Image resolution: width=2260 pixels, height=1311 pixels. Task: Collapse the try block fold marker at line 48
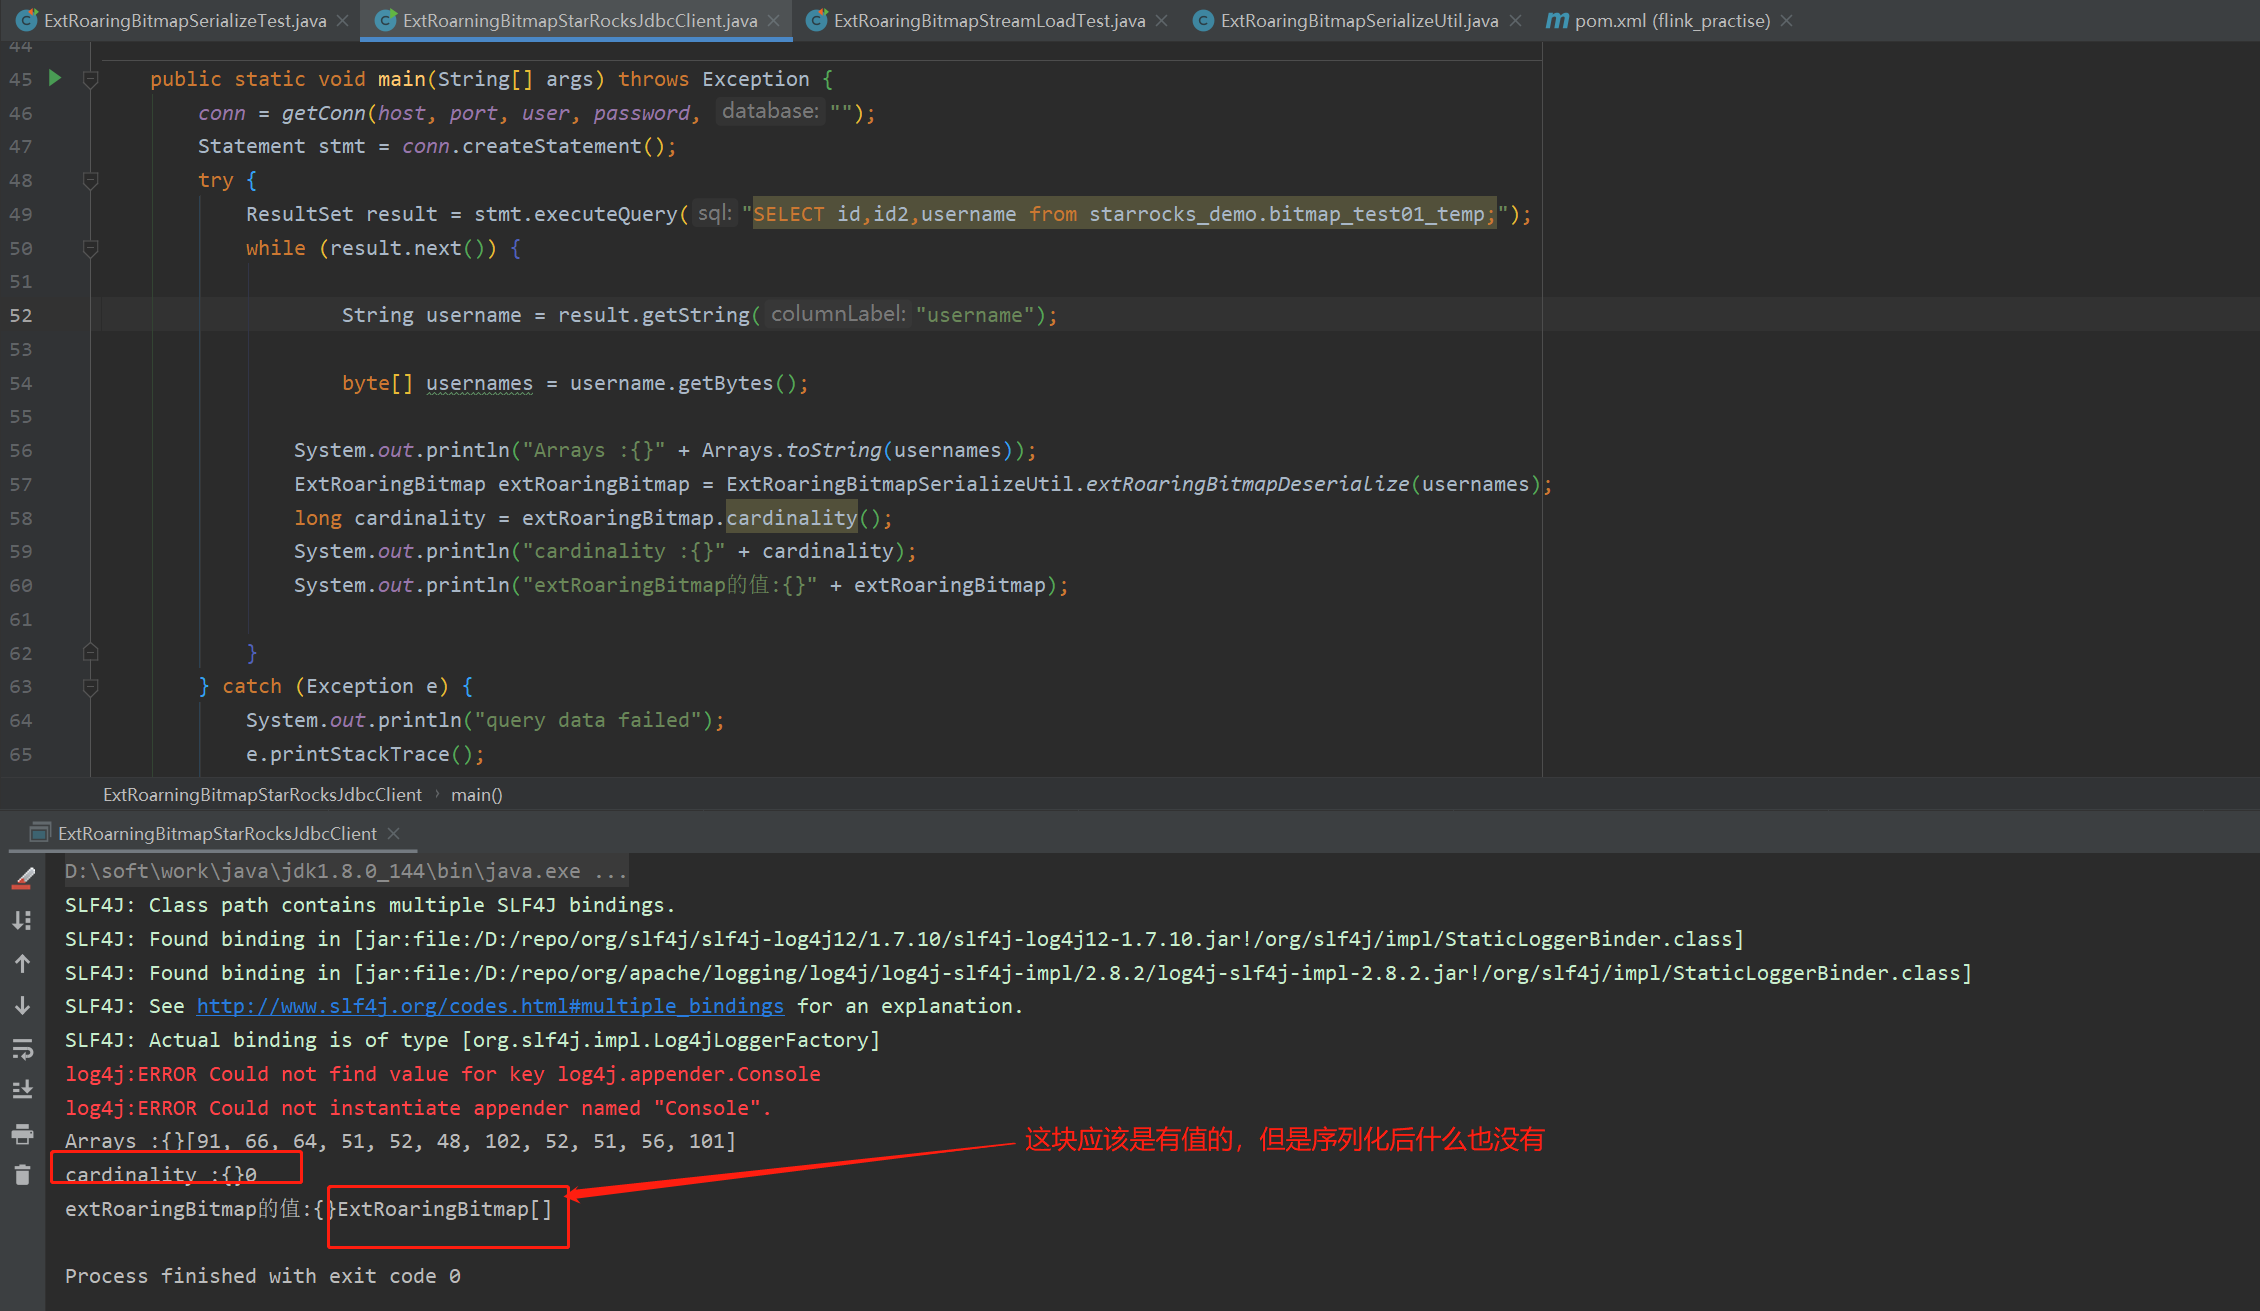[x=90, y=180]
